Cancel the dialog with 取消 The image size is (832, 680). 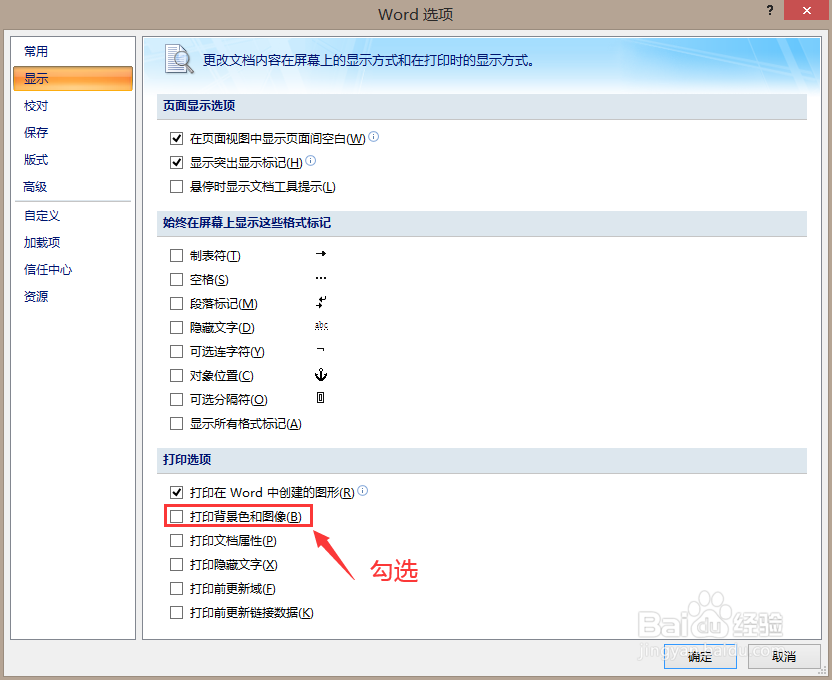point(784,657)
